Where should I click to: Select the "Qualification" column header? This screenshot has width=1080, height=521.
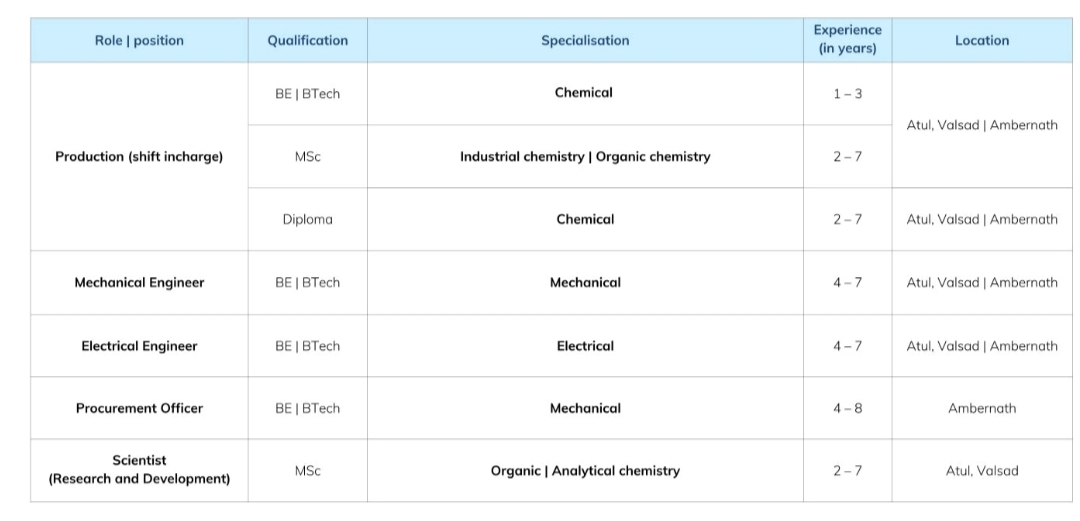coord(308,41)
